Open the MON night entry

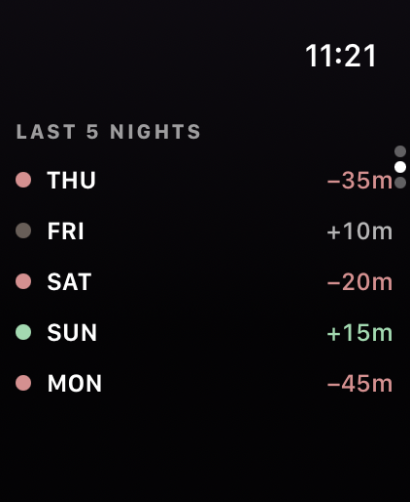tap(204, 383)
